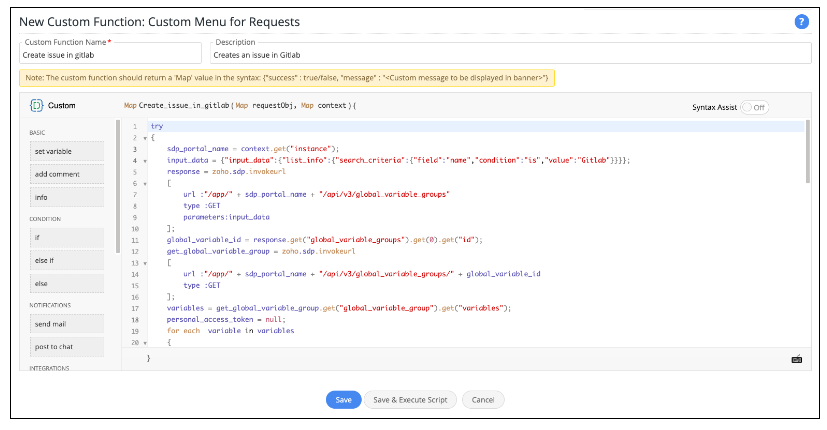
Task: Click 'get_global_variable_group' on line 12
Action: (x=218, y=251)
